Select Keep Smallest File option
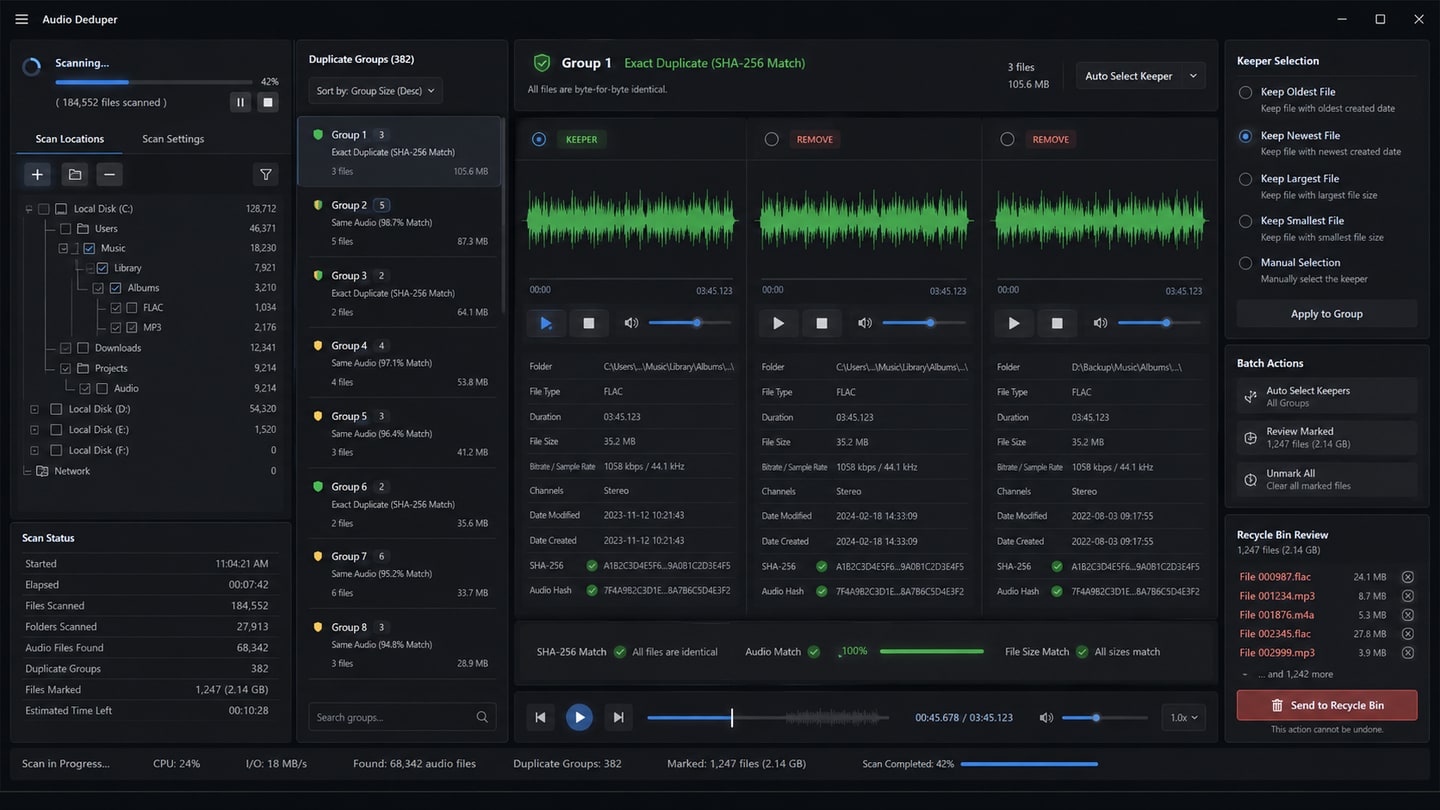 click(1245, 221)
